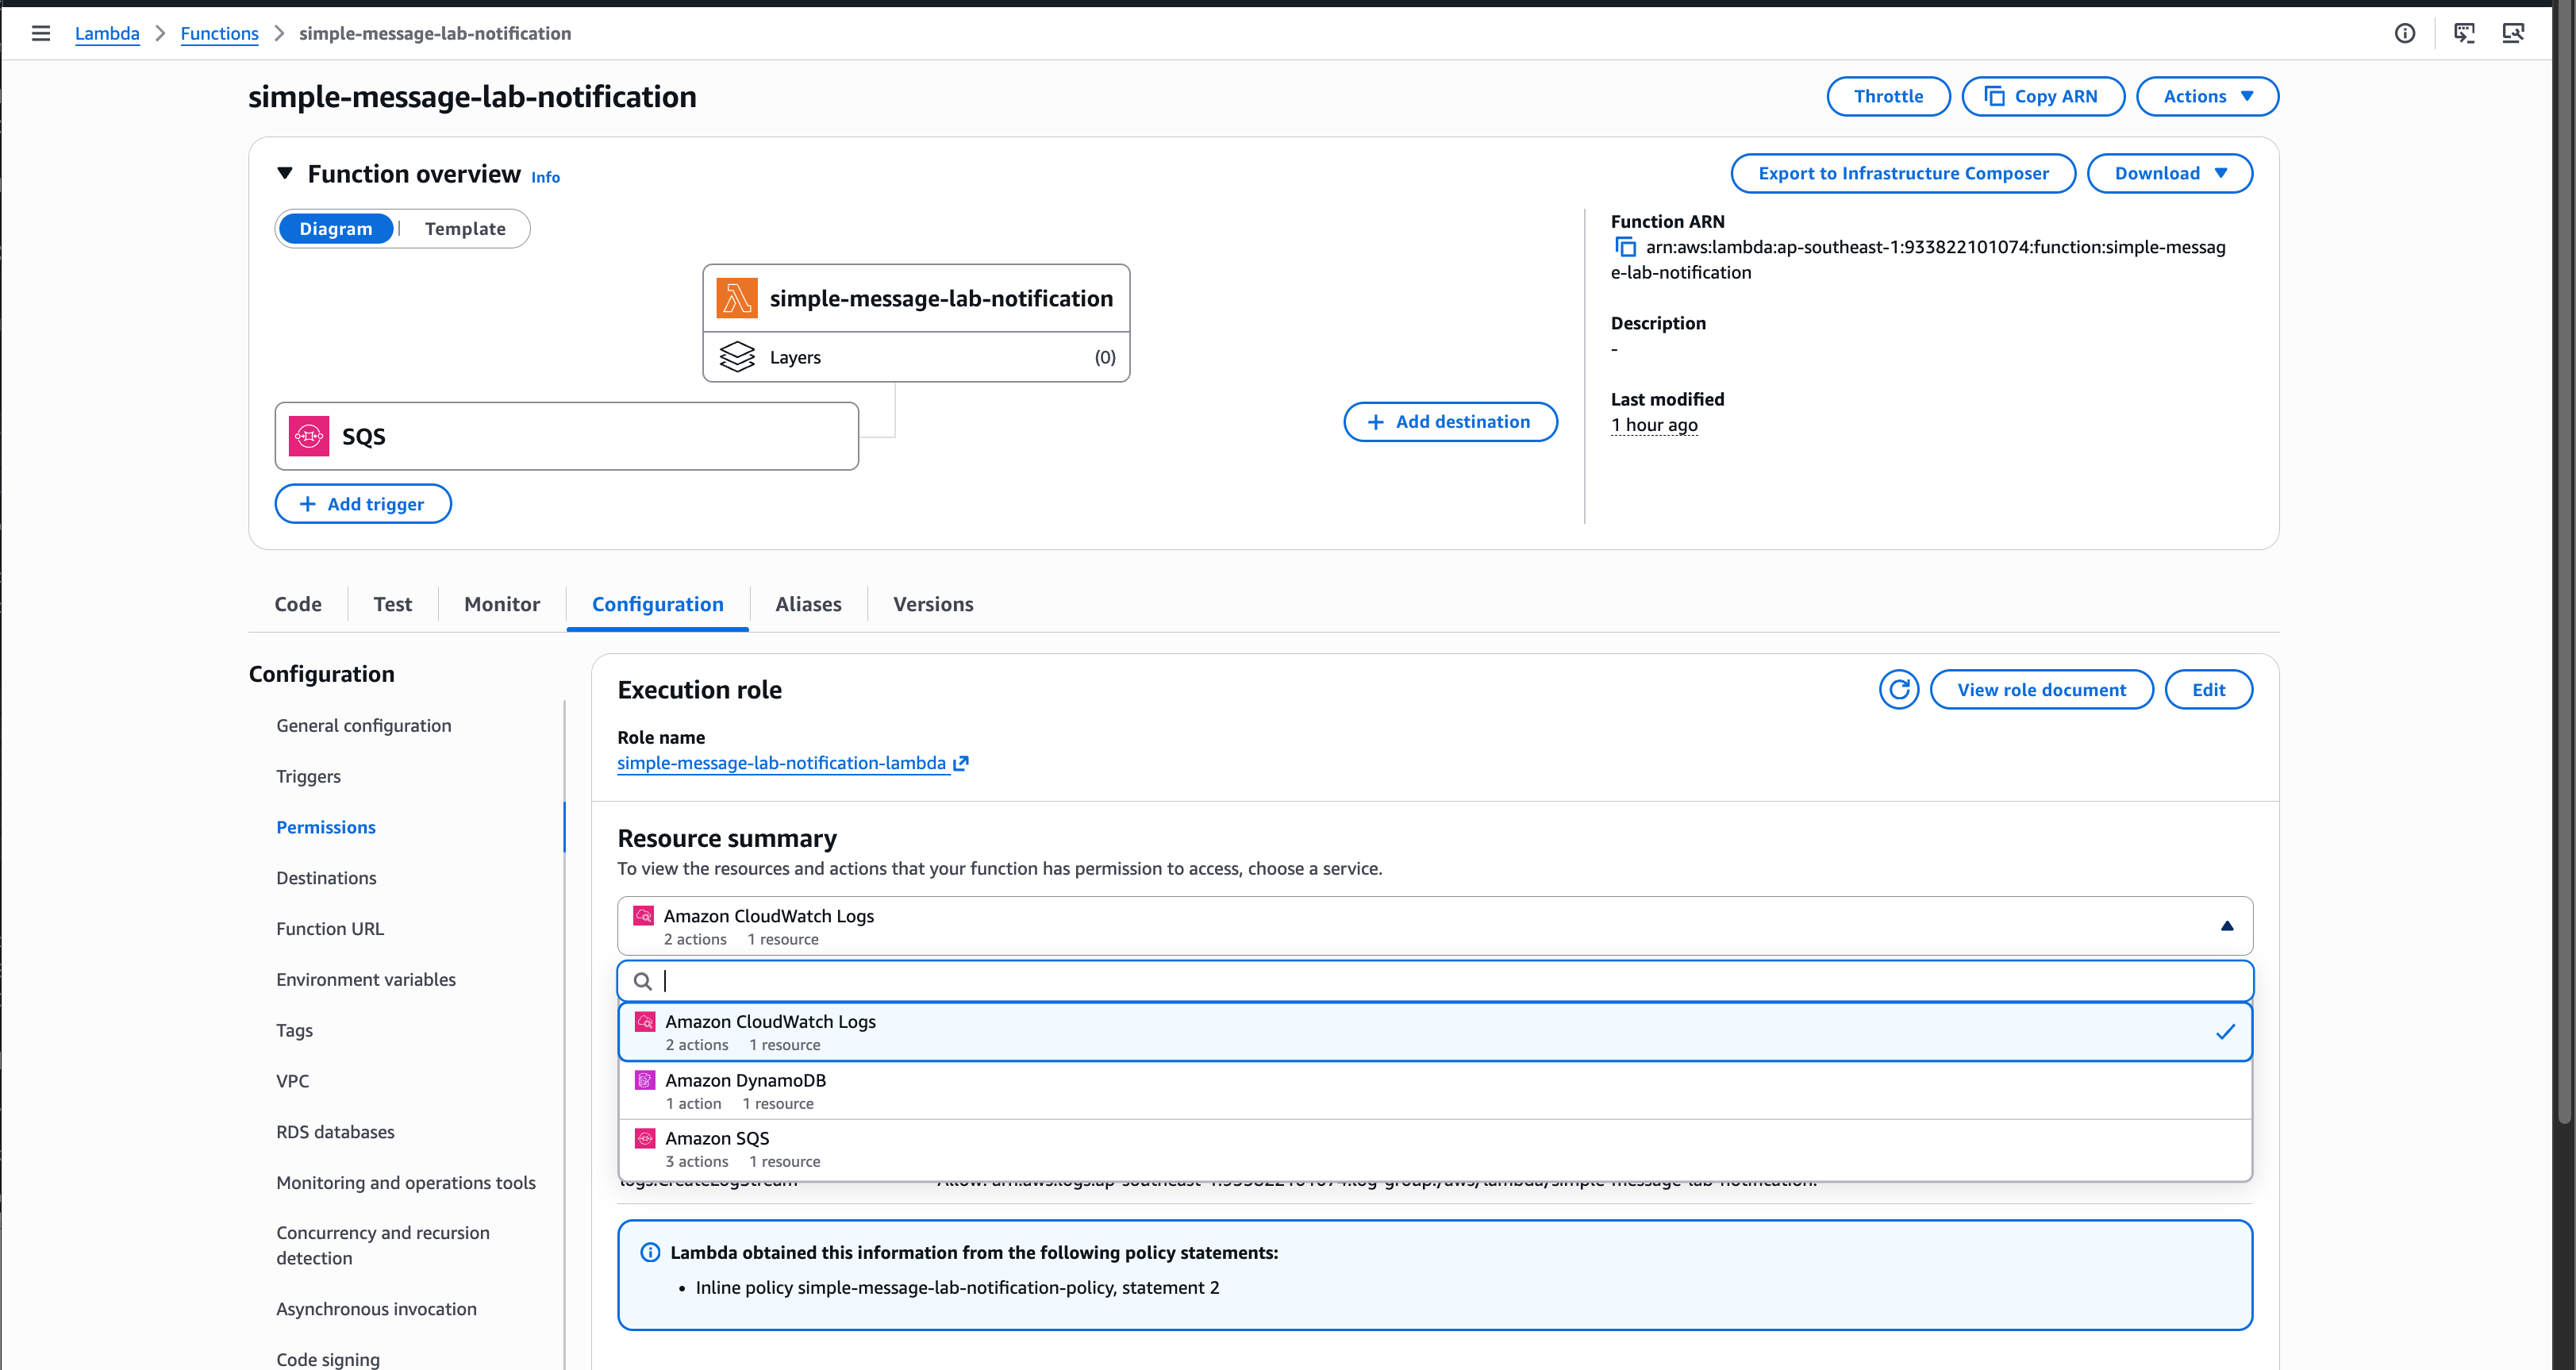Image resolution: width=2576 pixels, height=1370 pixels.
Task: Click the Add trigger button
Action: (x=363, y=504)
